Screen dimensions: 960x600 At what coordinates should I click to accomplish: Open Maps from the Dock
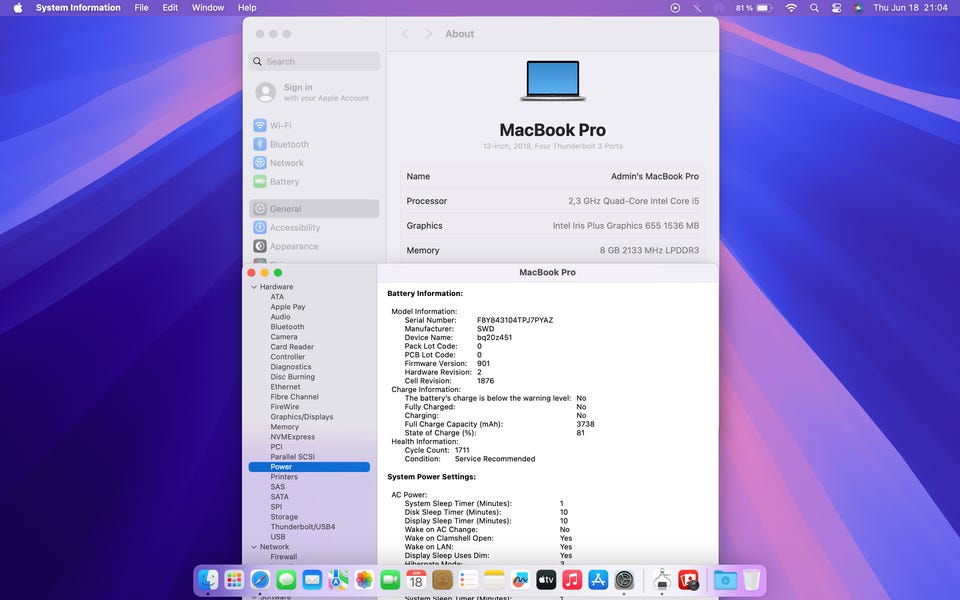338,579
